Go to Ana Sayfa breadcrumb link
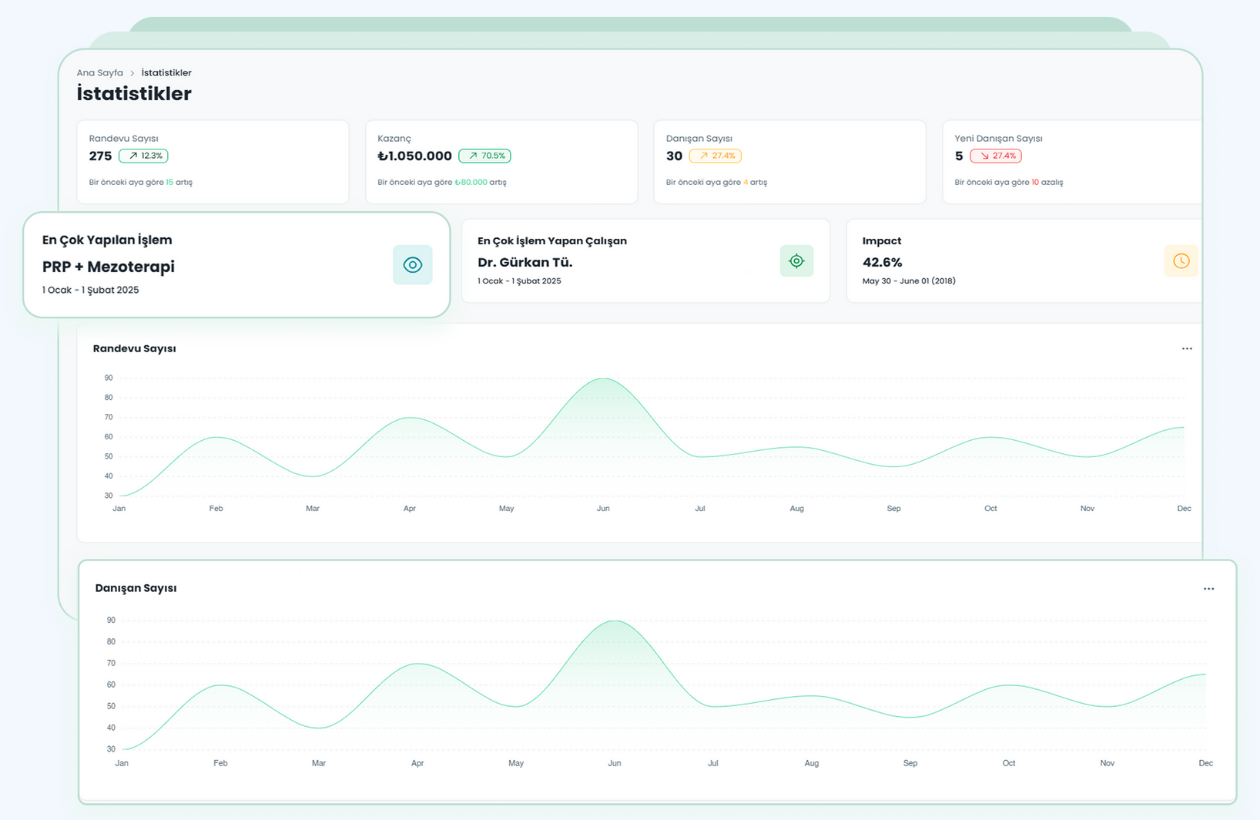The image size is (1260, 820). click(100, 73)
